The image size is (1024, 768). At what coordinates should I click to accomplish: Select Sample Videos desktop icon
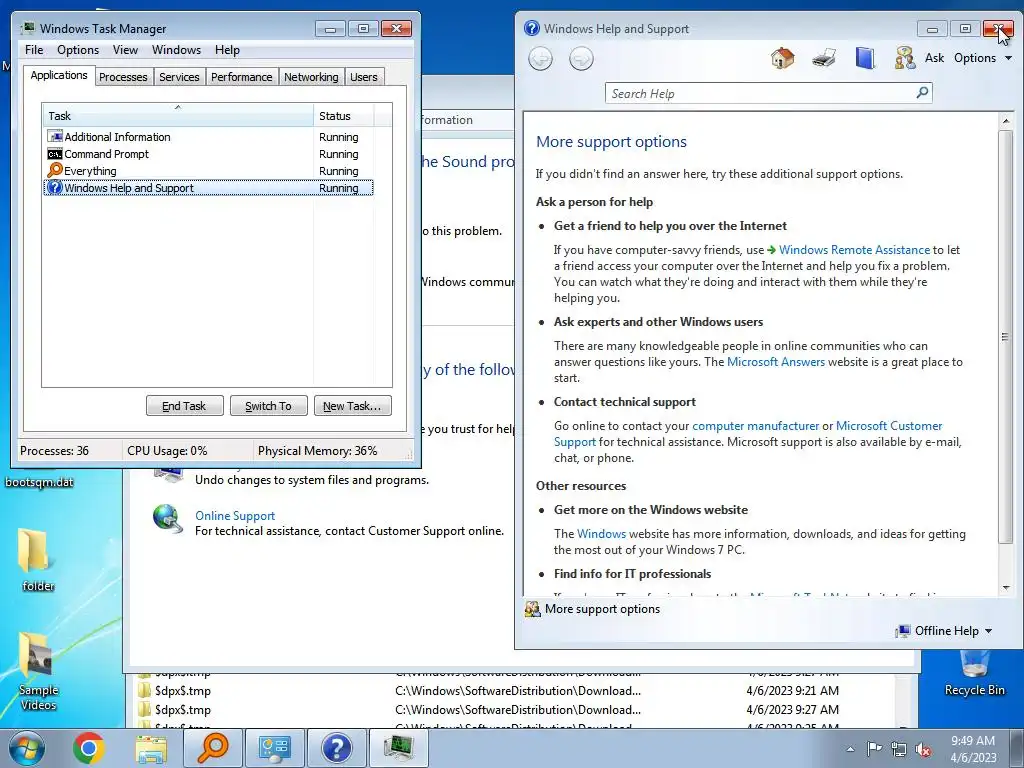(x=38, y=671)
